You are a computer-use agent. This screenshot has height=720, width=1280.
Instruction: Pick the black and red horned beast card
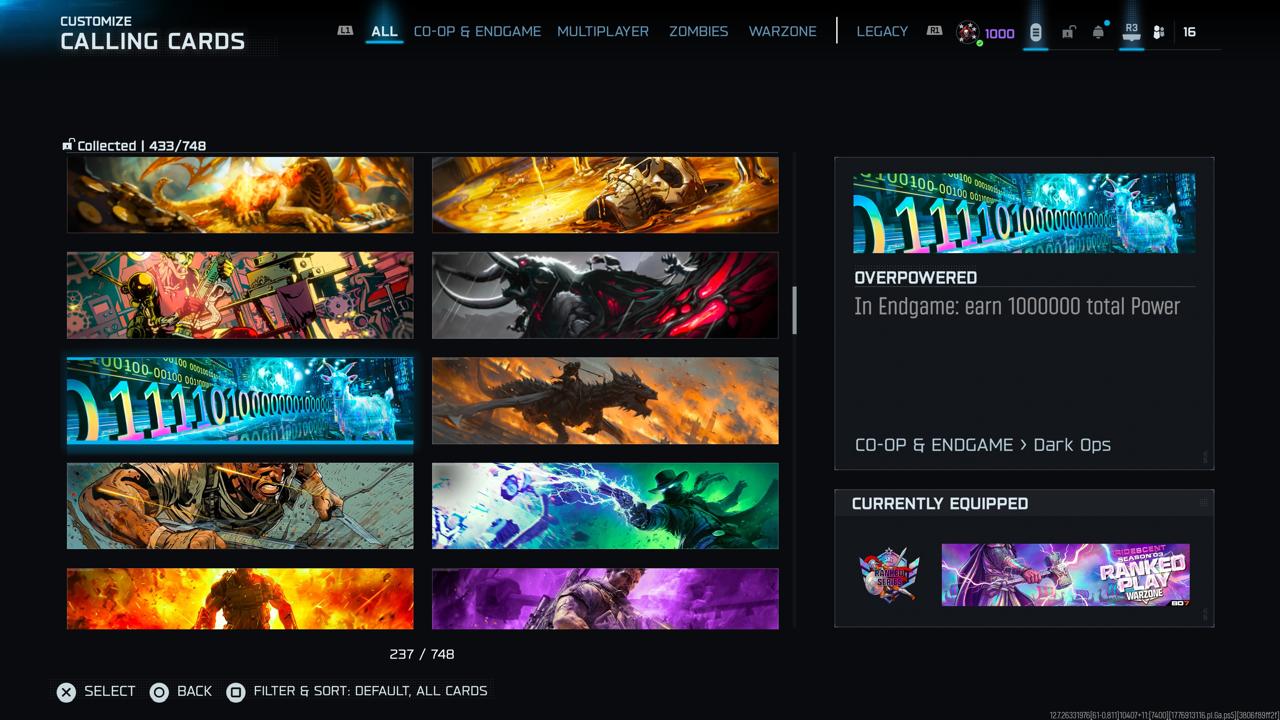pos(605,295)
